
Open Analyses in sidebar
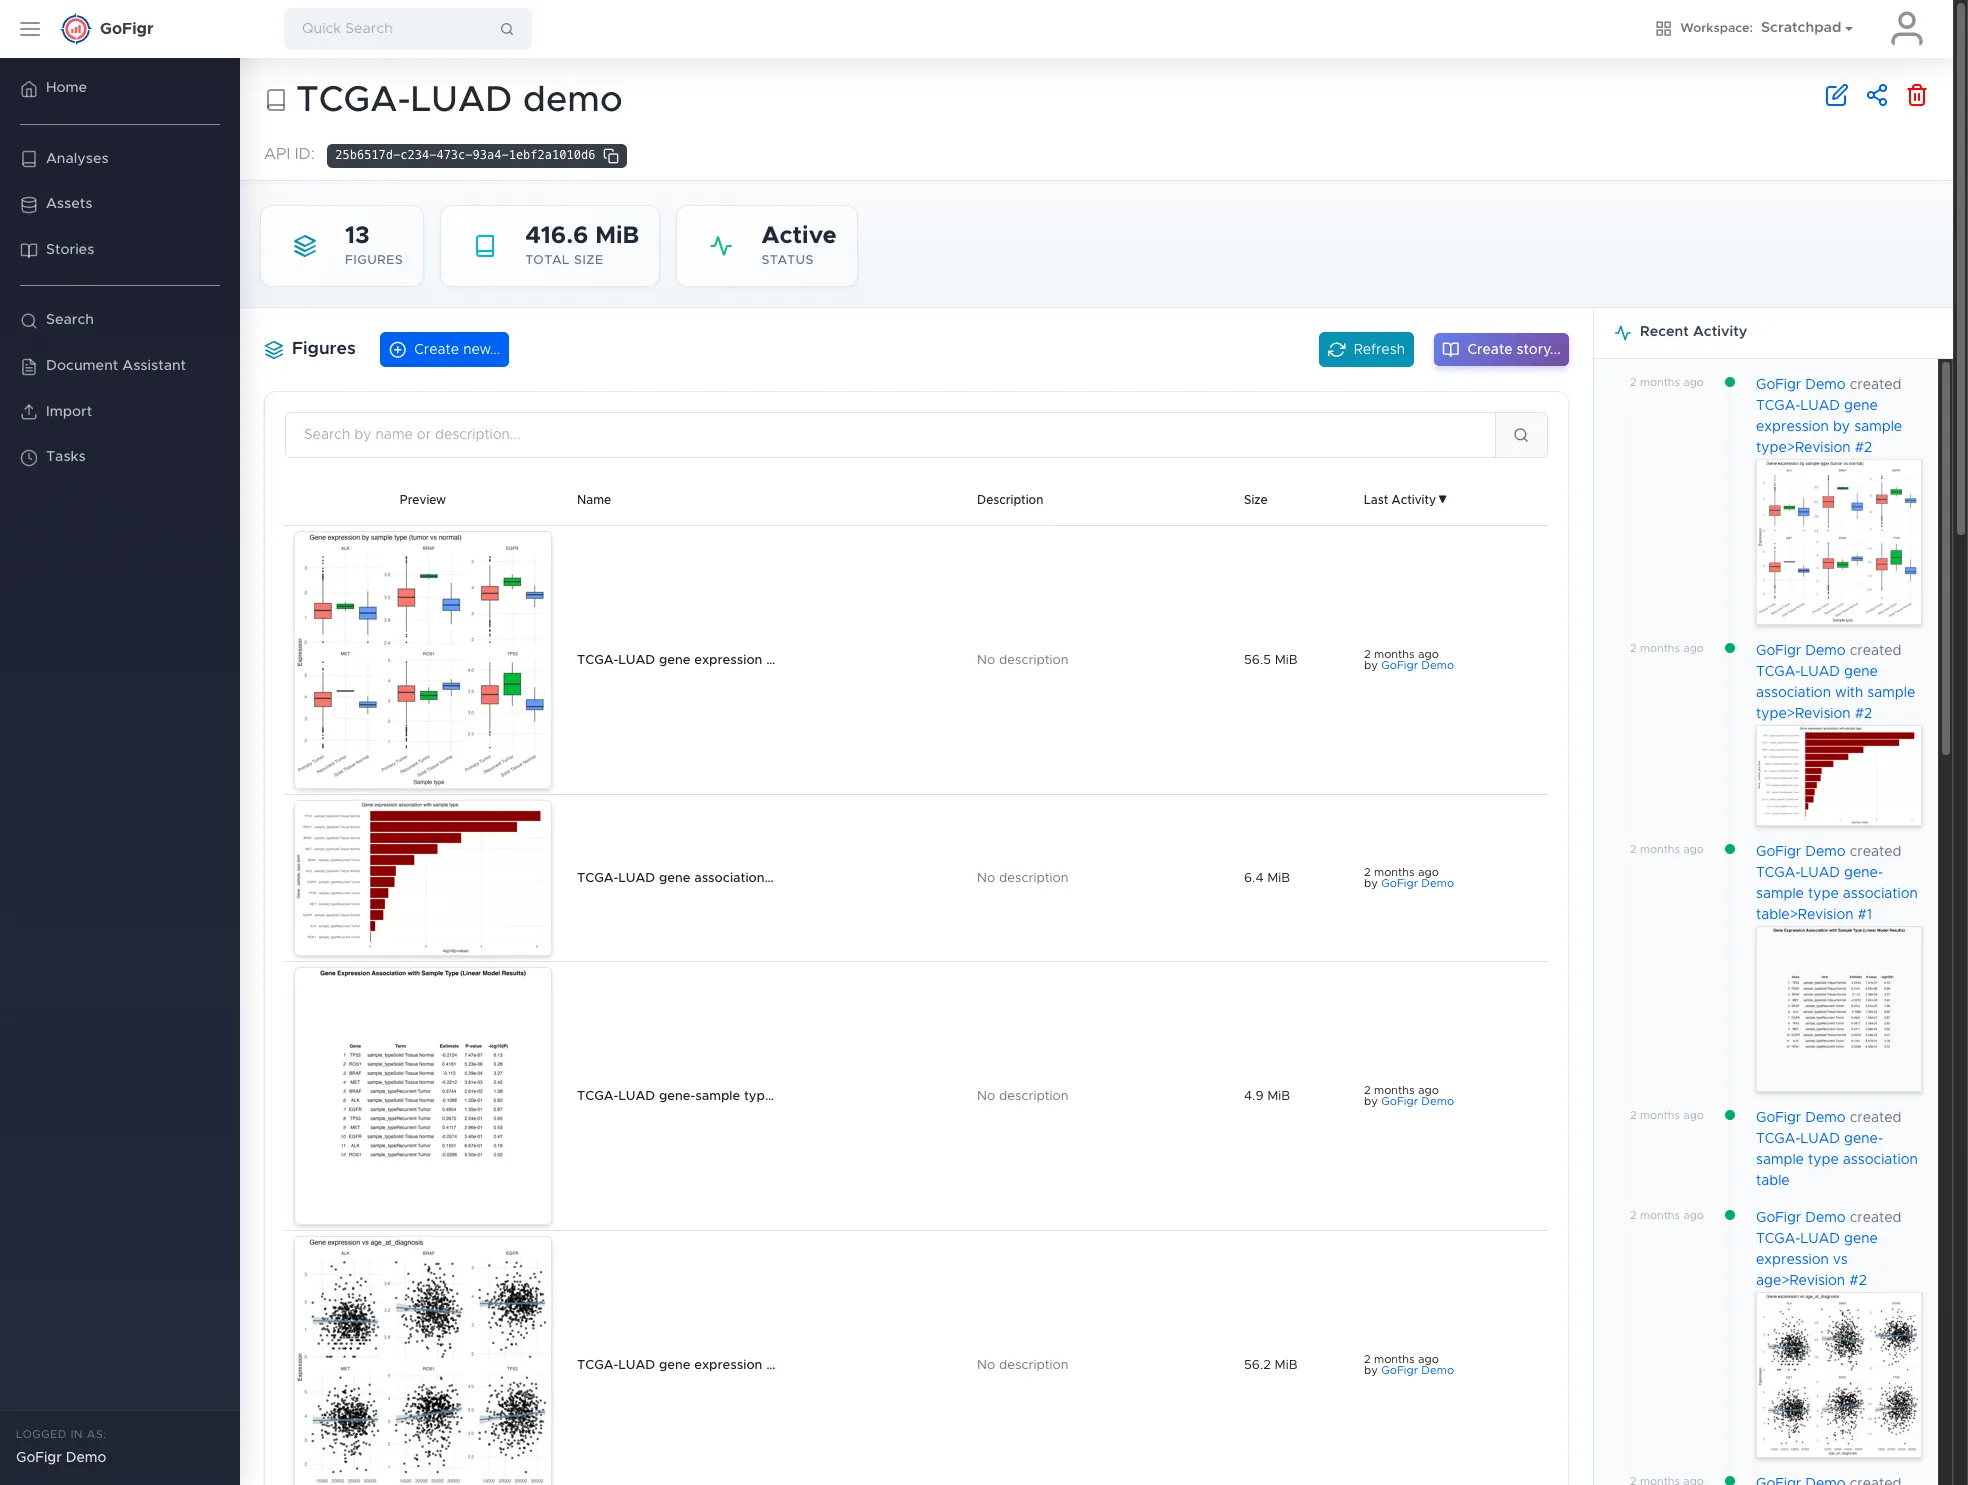(x=77, y=159)
